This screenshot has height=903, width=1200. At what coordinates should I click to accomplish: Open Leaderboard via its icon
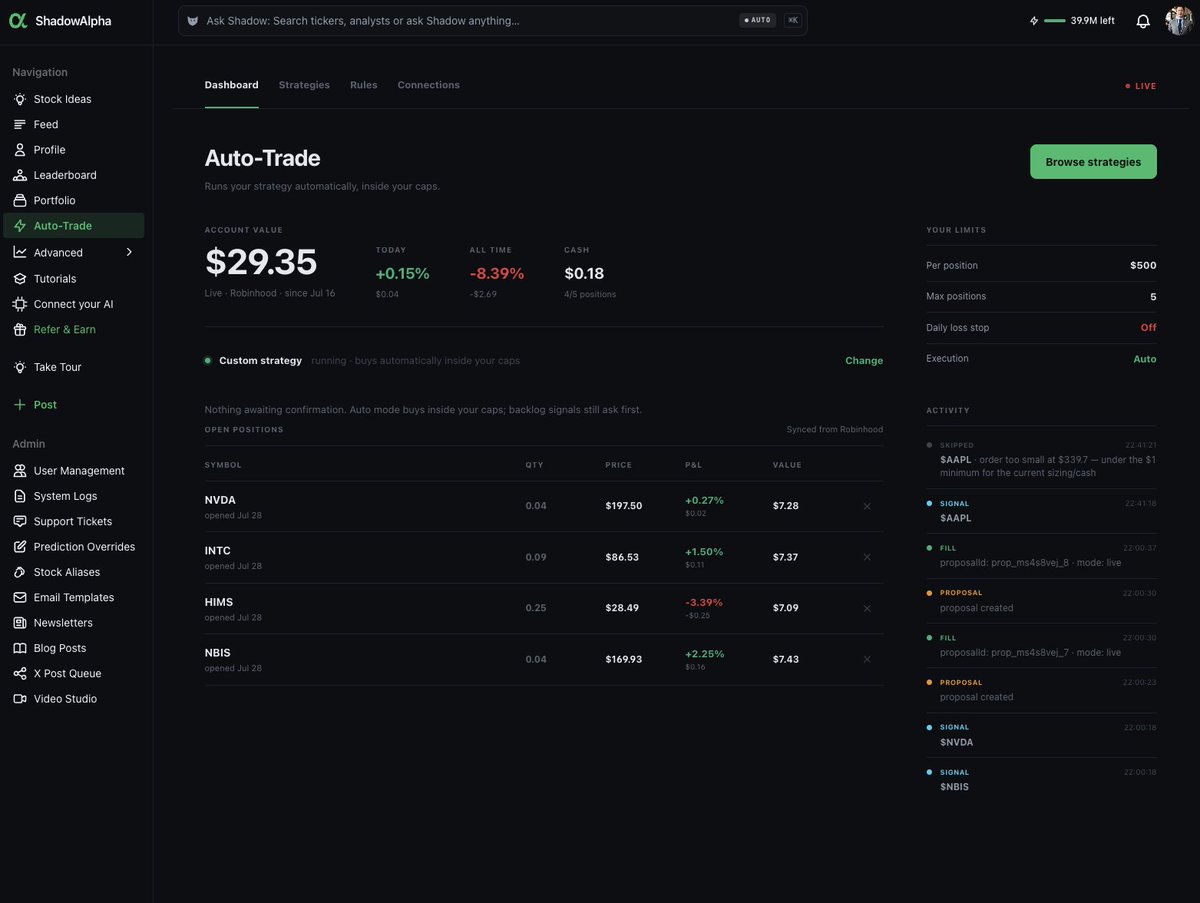20,175
